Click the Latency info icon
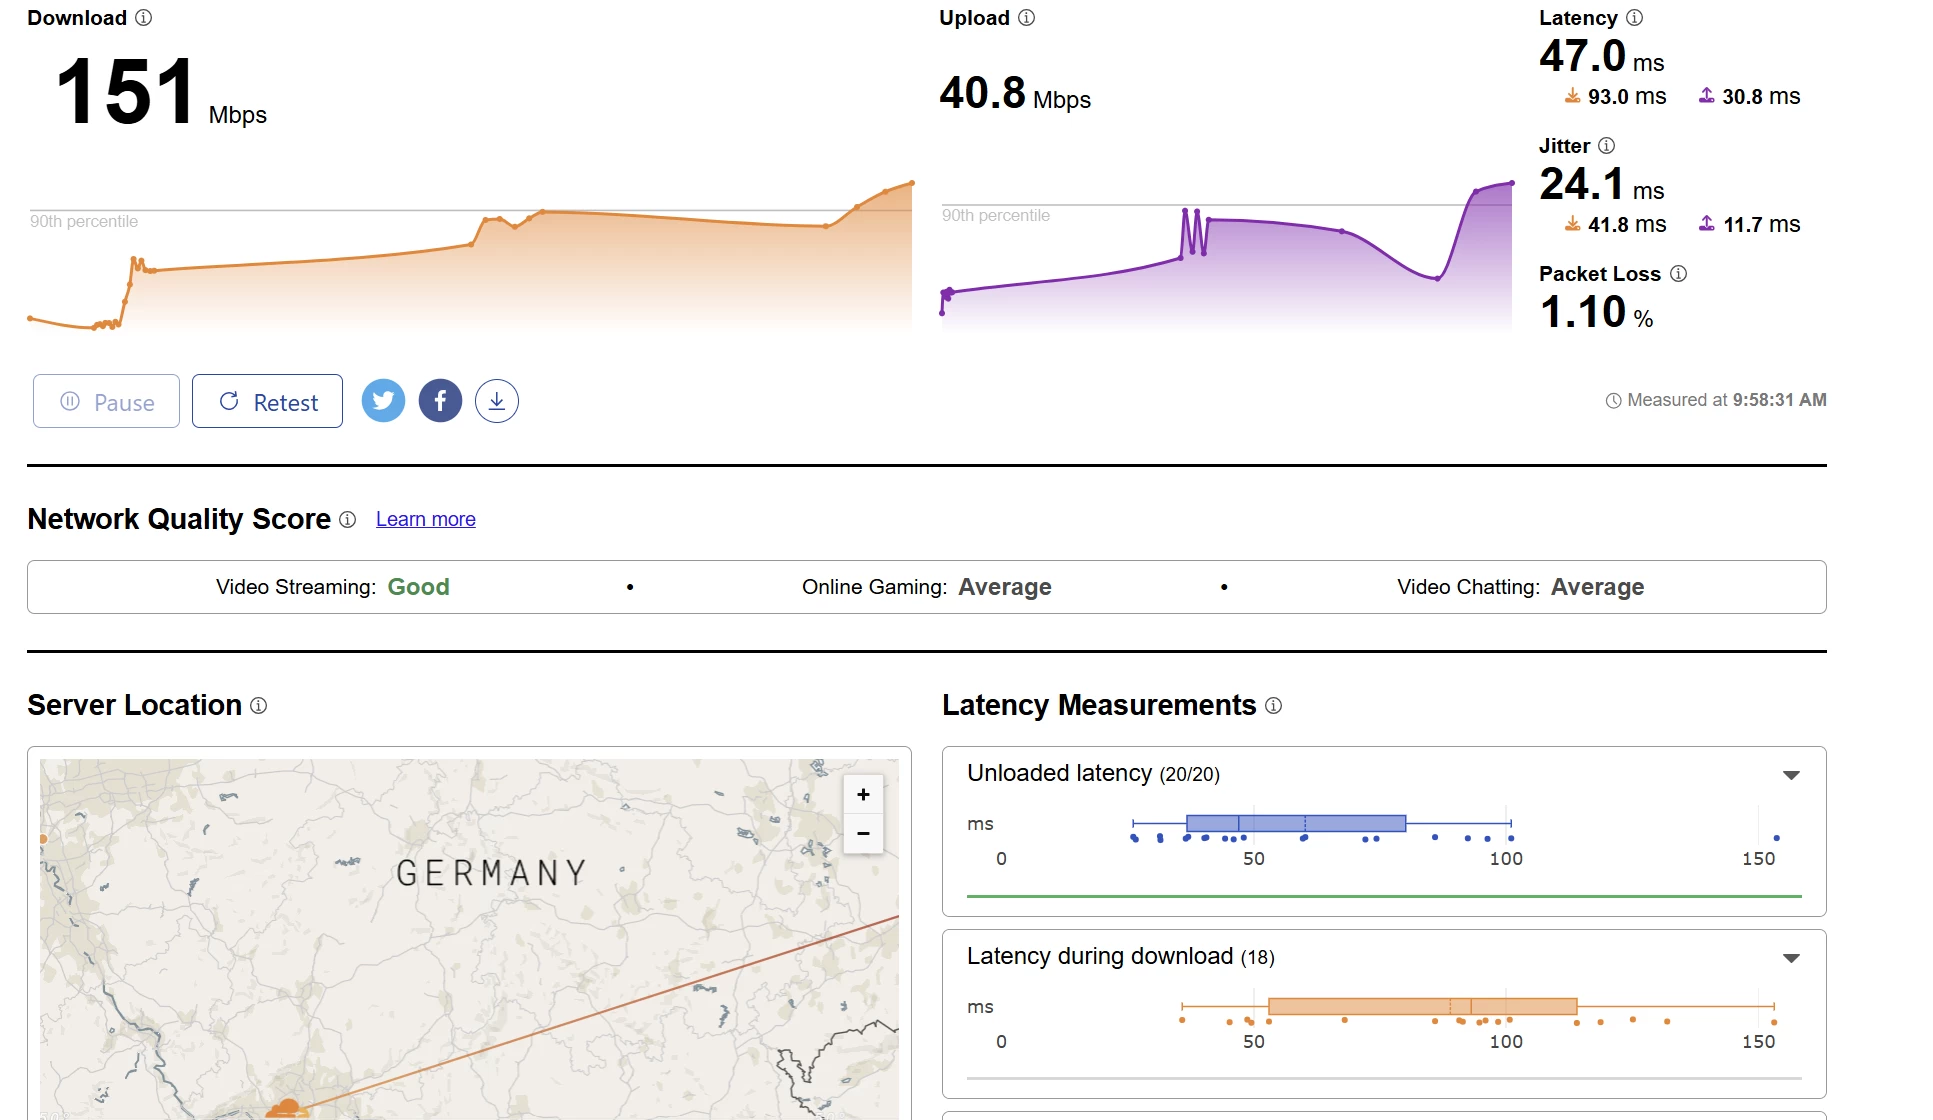This screenshot has width=1933, height=1120. click(1634, 18)
